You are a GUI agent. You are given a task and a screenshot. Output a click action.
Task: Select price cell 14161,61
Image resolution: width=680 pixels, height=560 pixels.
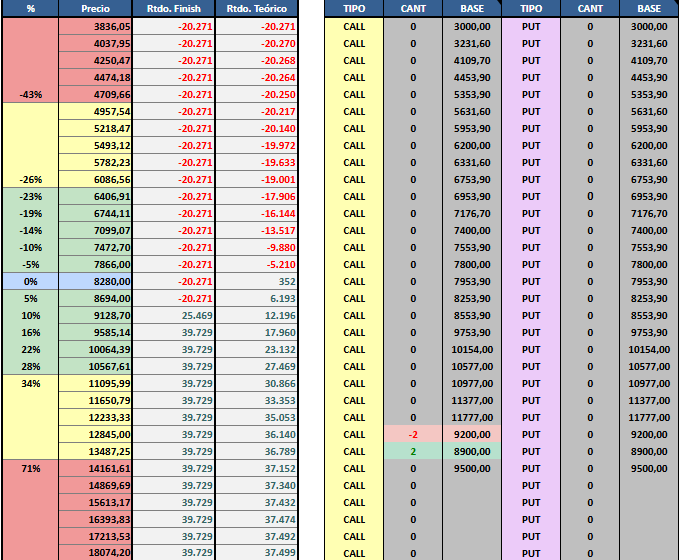pyautogui.click(x=95, y=468)
